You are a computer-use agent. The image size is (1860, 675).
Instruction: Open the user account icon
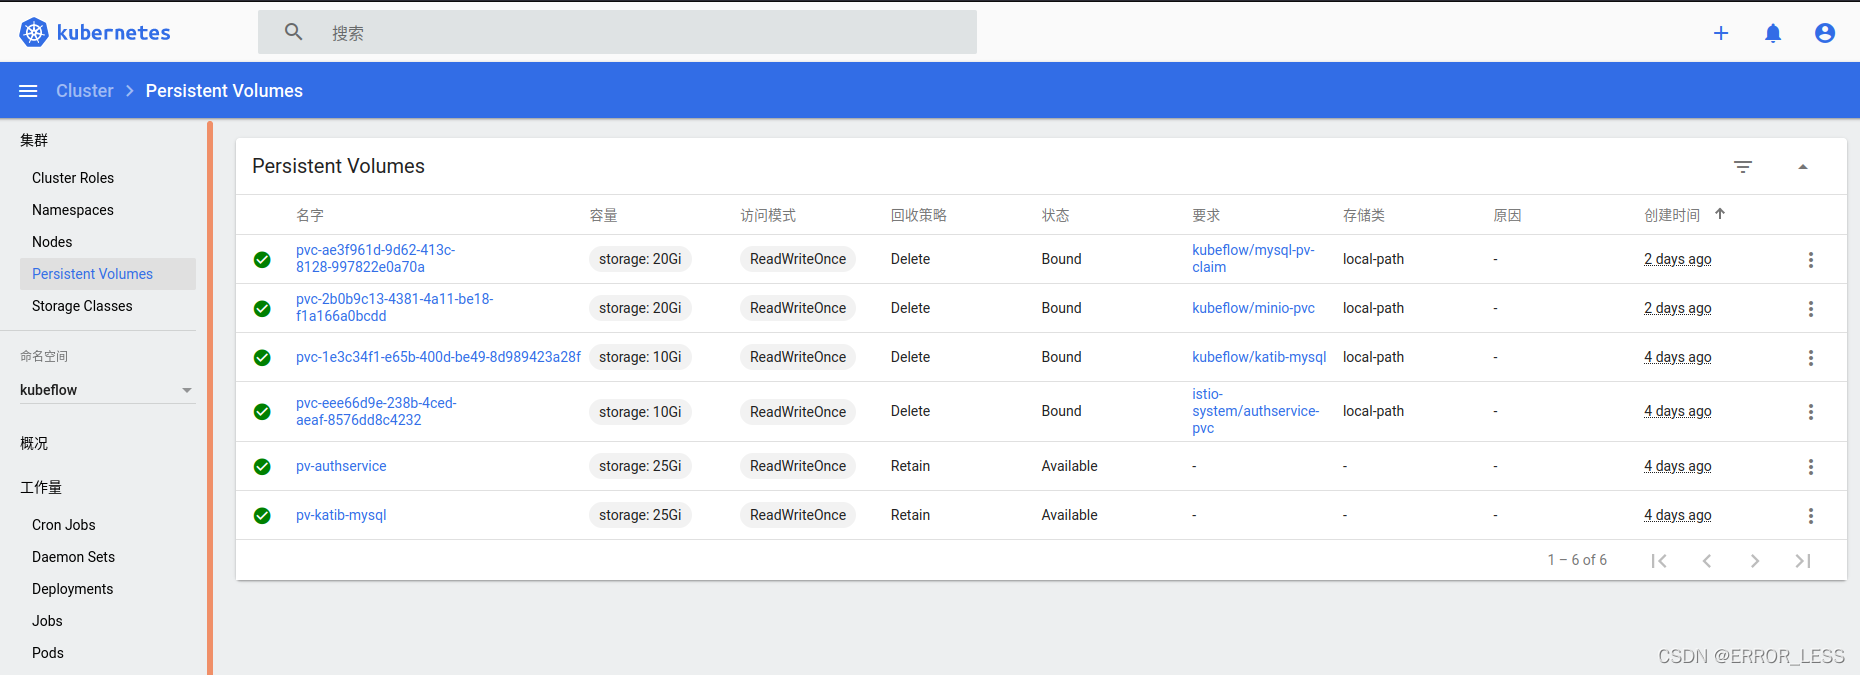[1825, 33]
